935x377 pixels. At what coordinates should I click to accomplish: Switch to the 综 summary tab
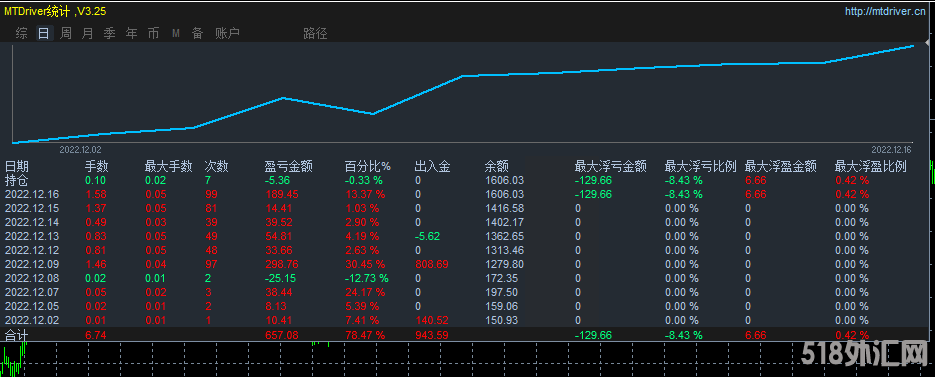click(x=21, y=33)
